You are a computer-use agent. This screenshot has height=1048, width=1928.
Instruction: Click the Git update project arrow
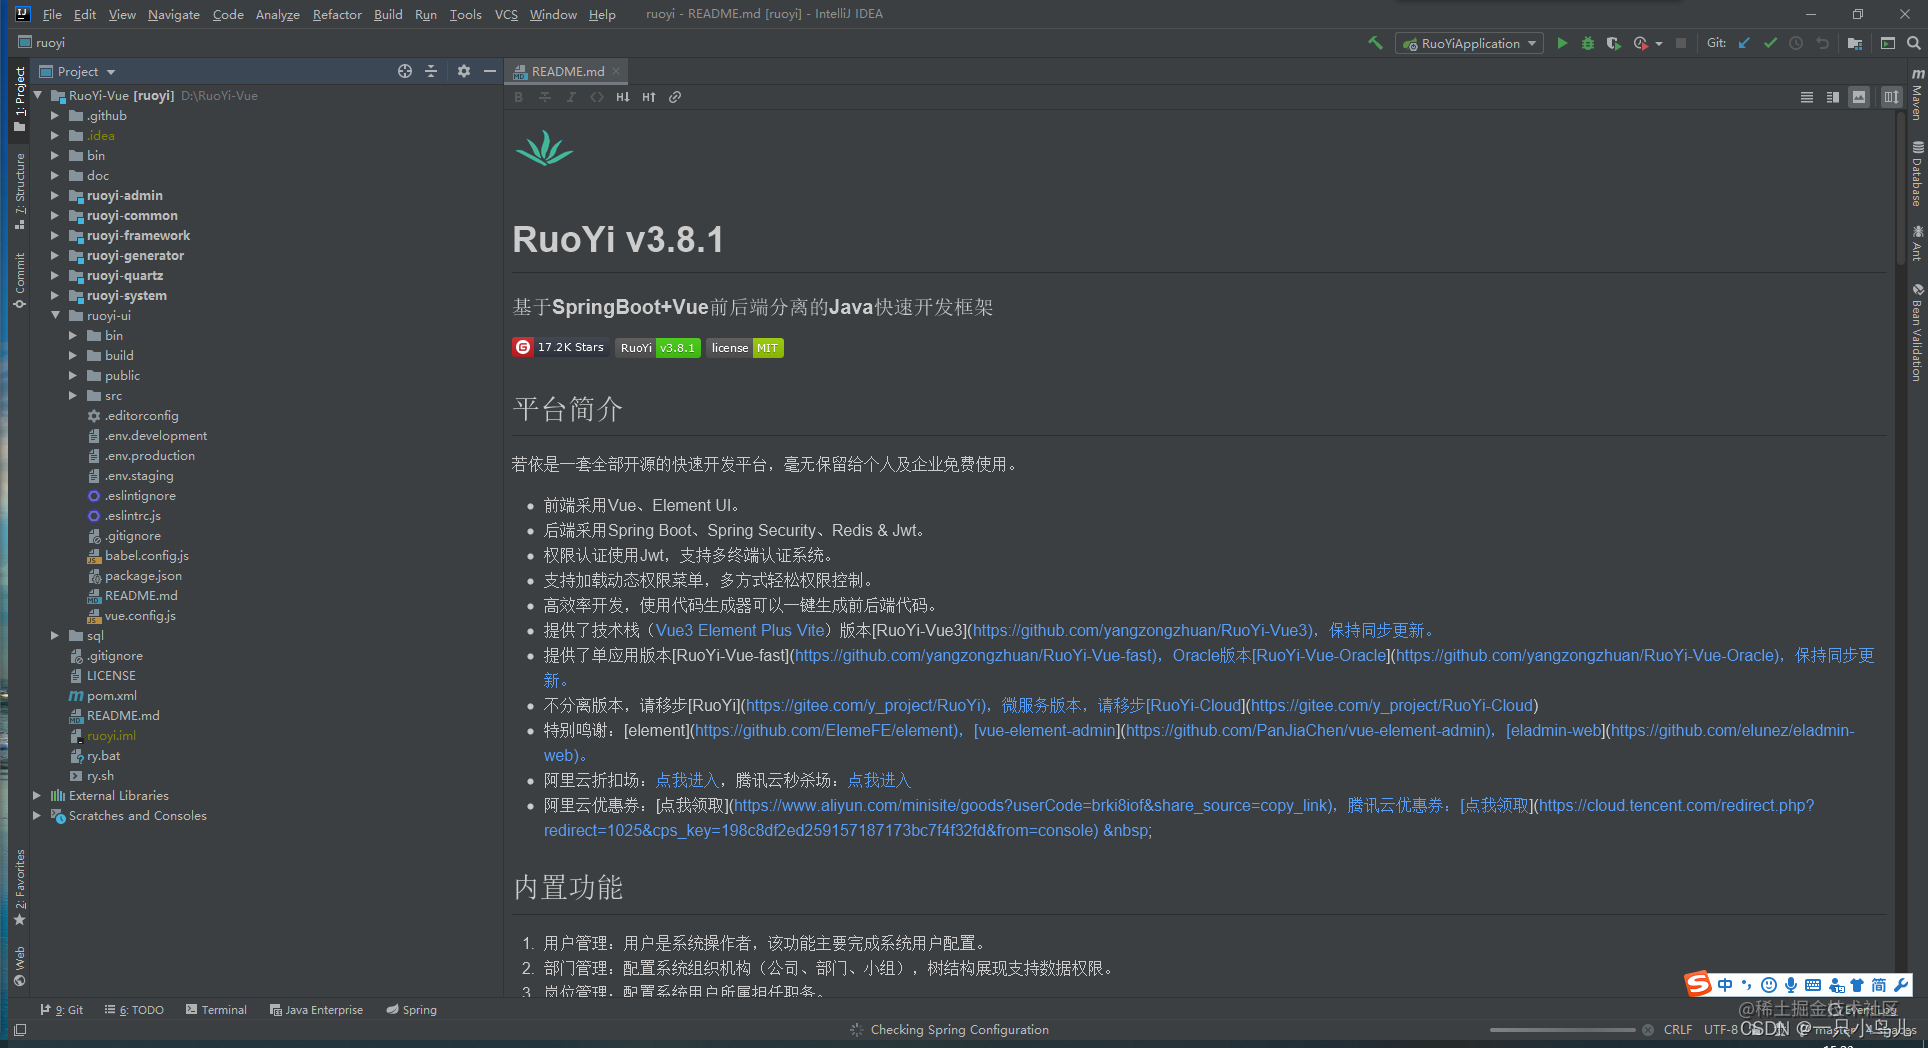[1744, 43]
